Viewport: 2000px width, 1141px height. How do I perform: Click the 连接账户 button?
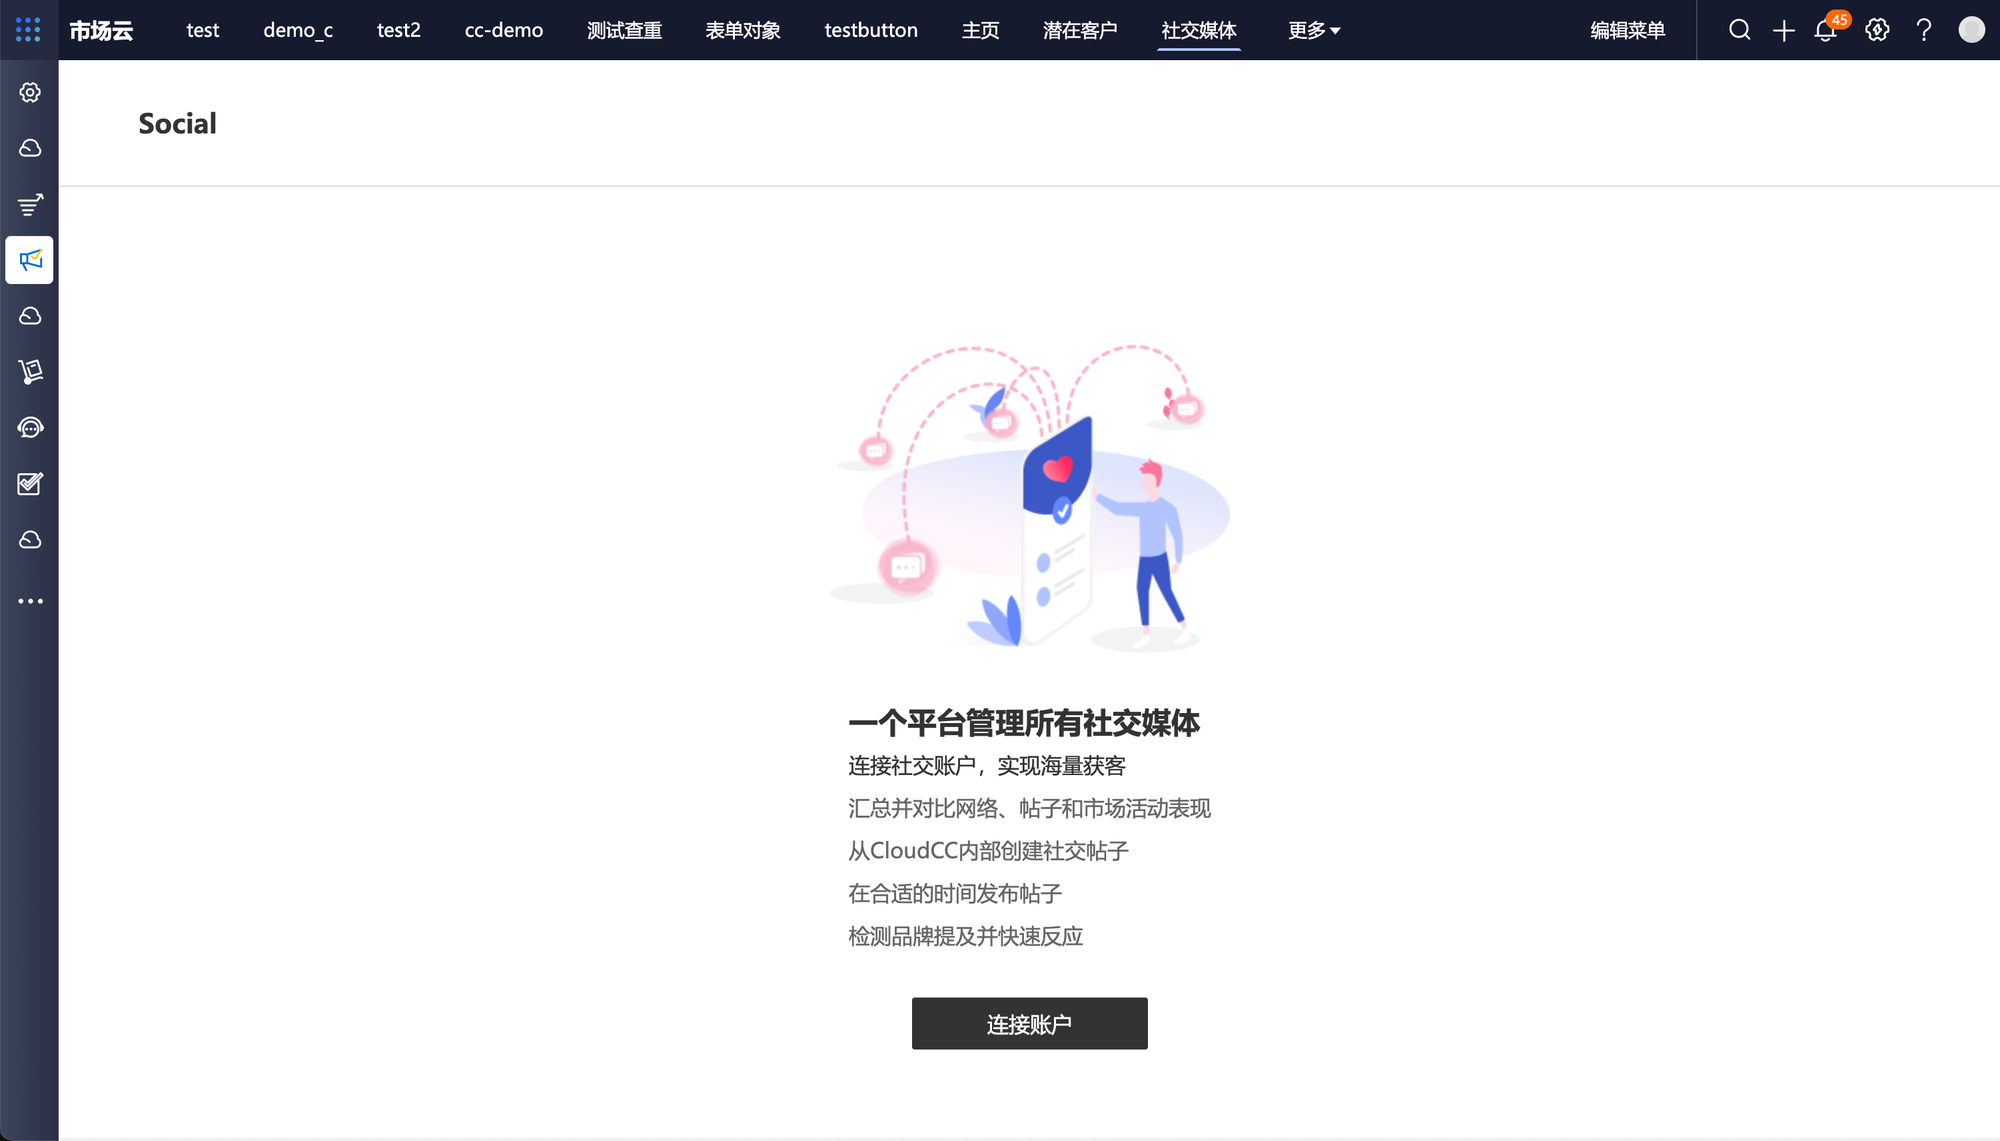[1029, 1023]
